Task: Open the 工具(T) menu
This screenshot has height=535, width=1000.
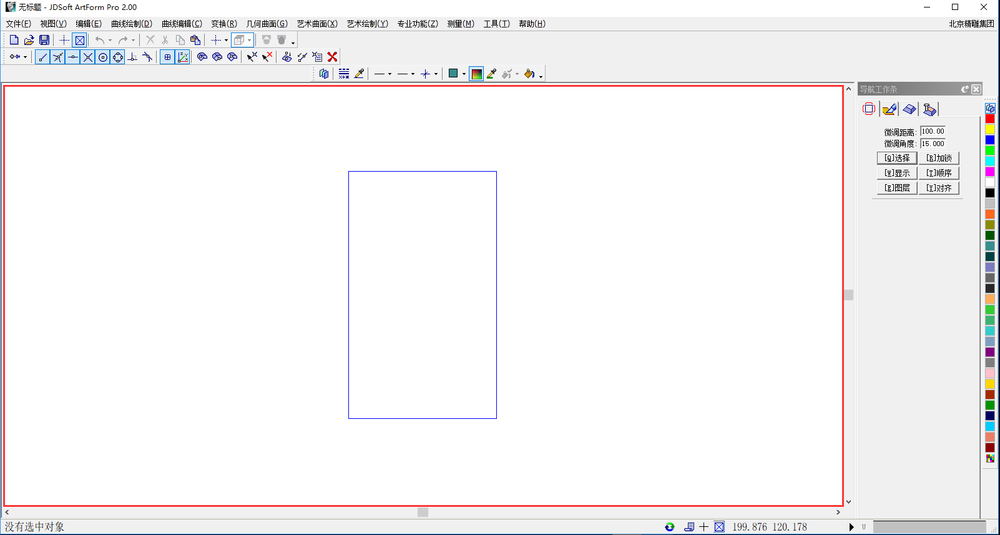Action: [496, 24]
